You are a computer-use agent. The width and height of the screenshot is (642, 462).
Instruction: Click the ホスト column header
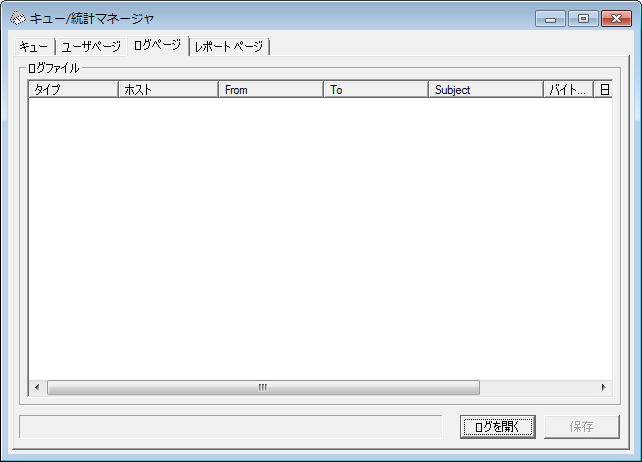(x=168, y=90)
